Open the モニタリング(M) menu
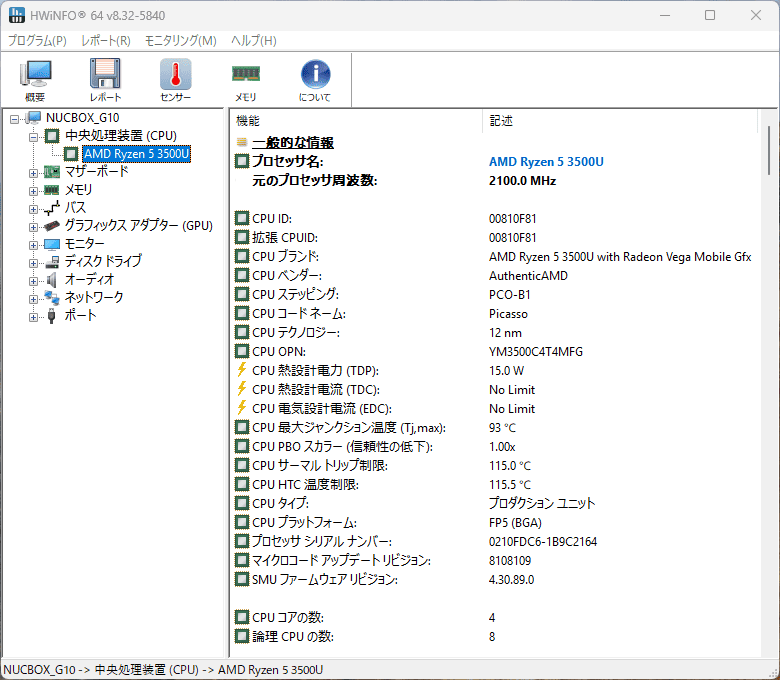 click(x=180, y=41)
